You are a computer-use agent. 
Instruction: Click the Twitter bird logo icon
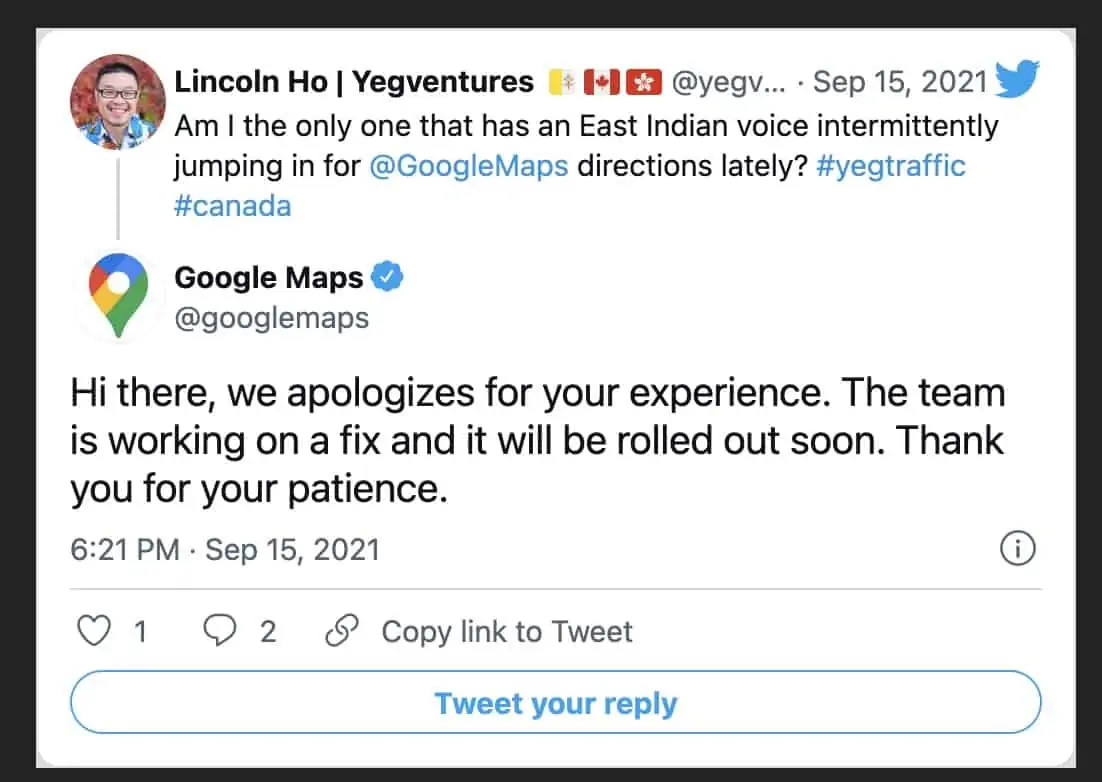tap(1018, 79)
